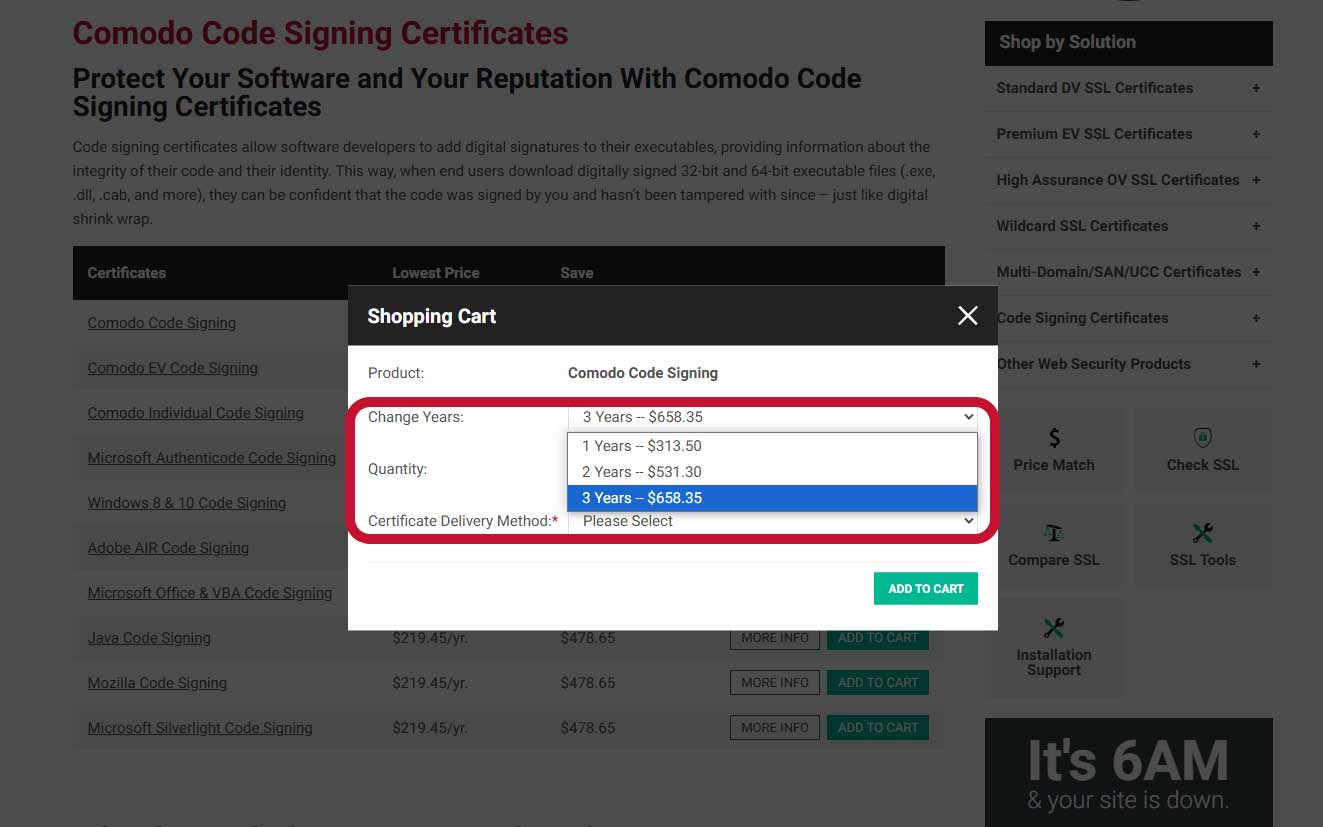1323x827 pixels.
Task: Launch the Compare SSL tool
Action: coord(1054,545)
